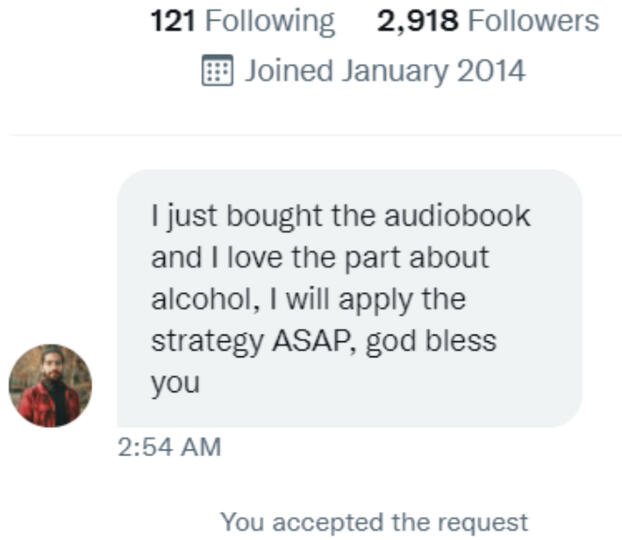Click "god bless" in the message

pos(431,340)
